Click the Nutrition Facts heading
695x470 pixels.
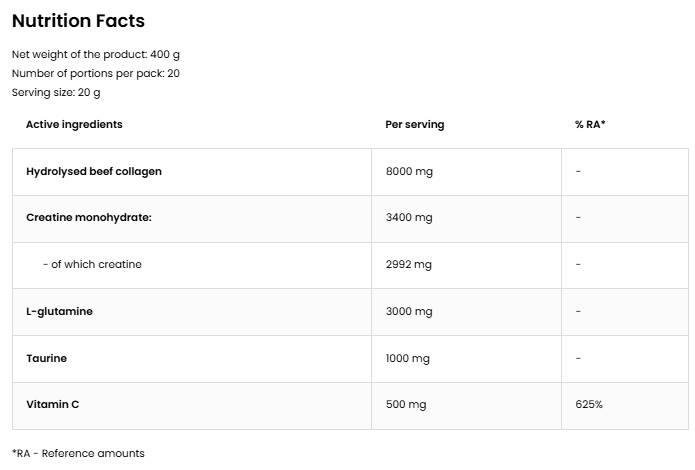(78, 20)
